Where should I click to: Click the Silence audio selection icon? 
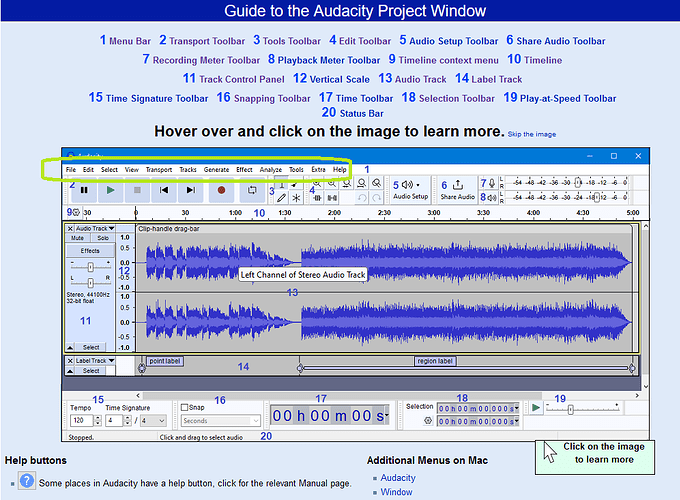tap(332, 198)
